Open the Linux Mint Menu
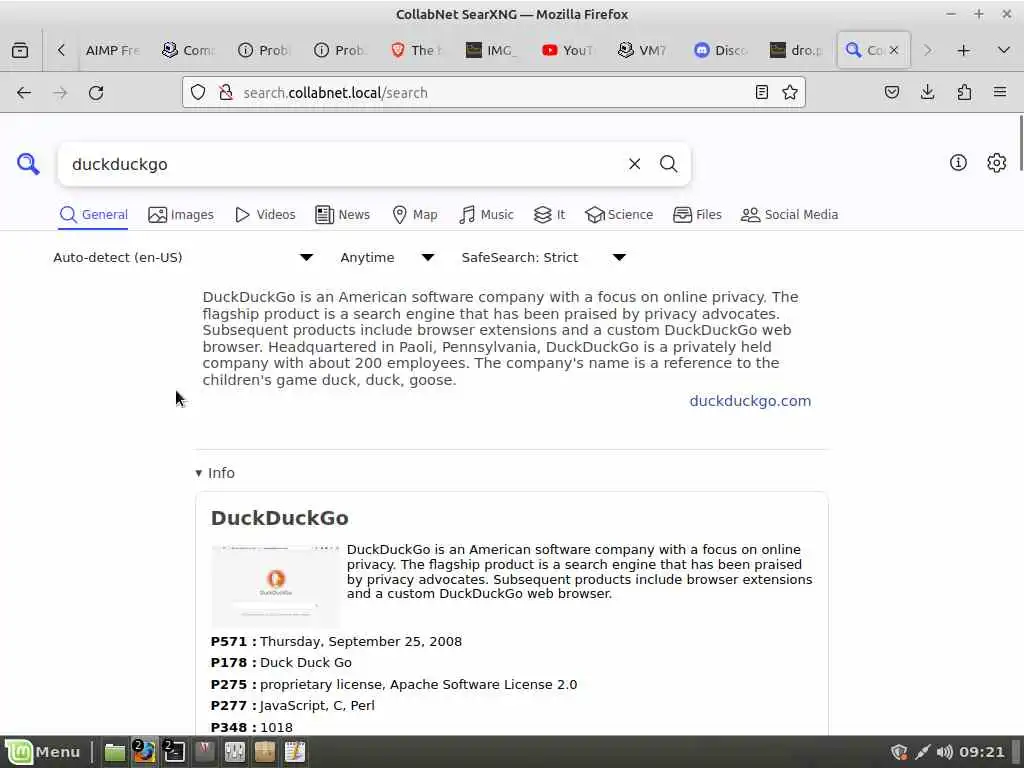 click(x=44, y=752)
